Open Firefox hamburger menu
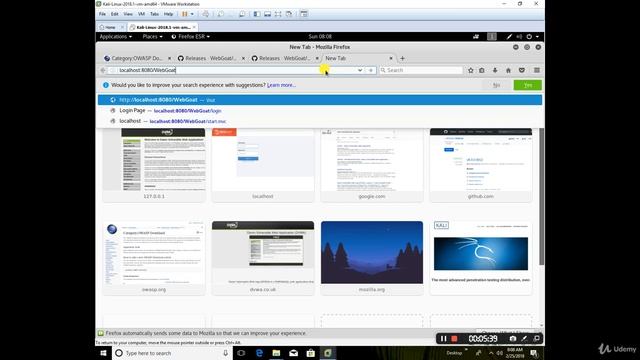Screen dimensions: 640x360 (537, 70)
